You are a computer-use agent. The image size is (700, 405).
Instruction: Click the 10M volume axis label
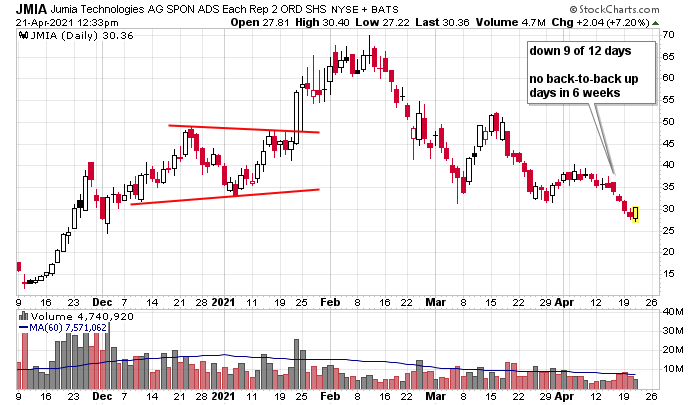coord(673,369)
